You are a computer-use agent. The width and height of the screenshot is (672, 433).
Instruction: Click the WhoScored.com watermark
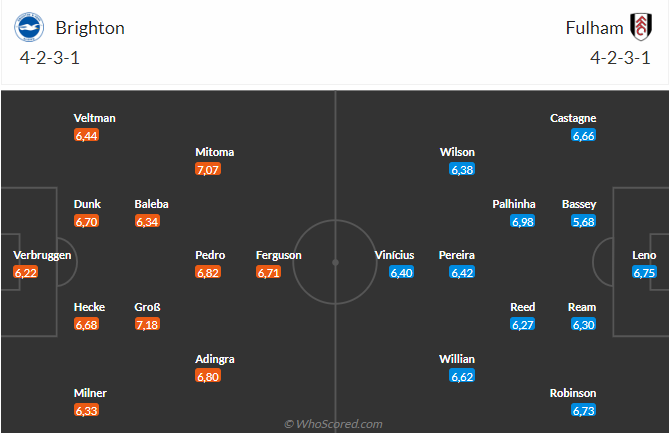(x=334, y=424)
